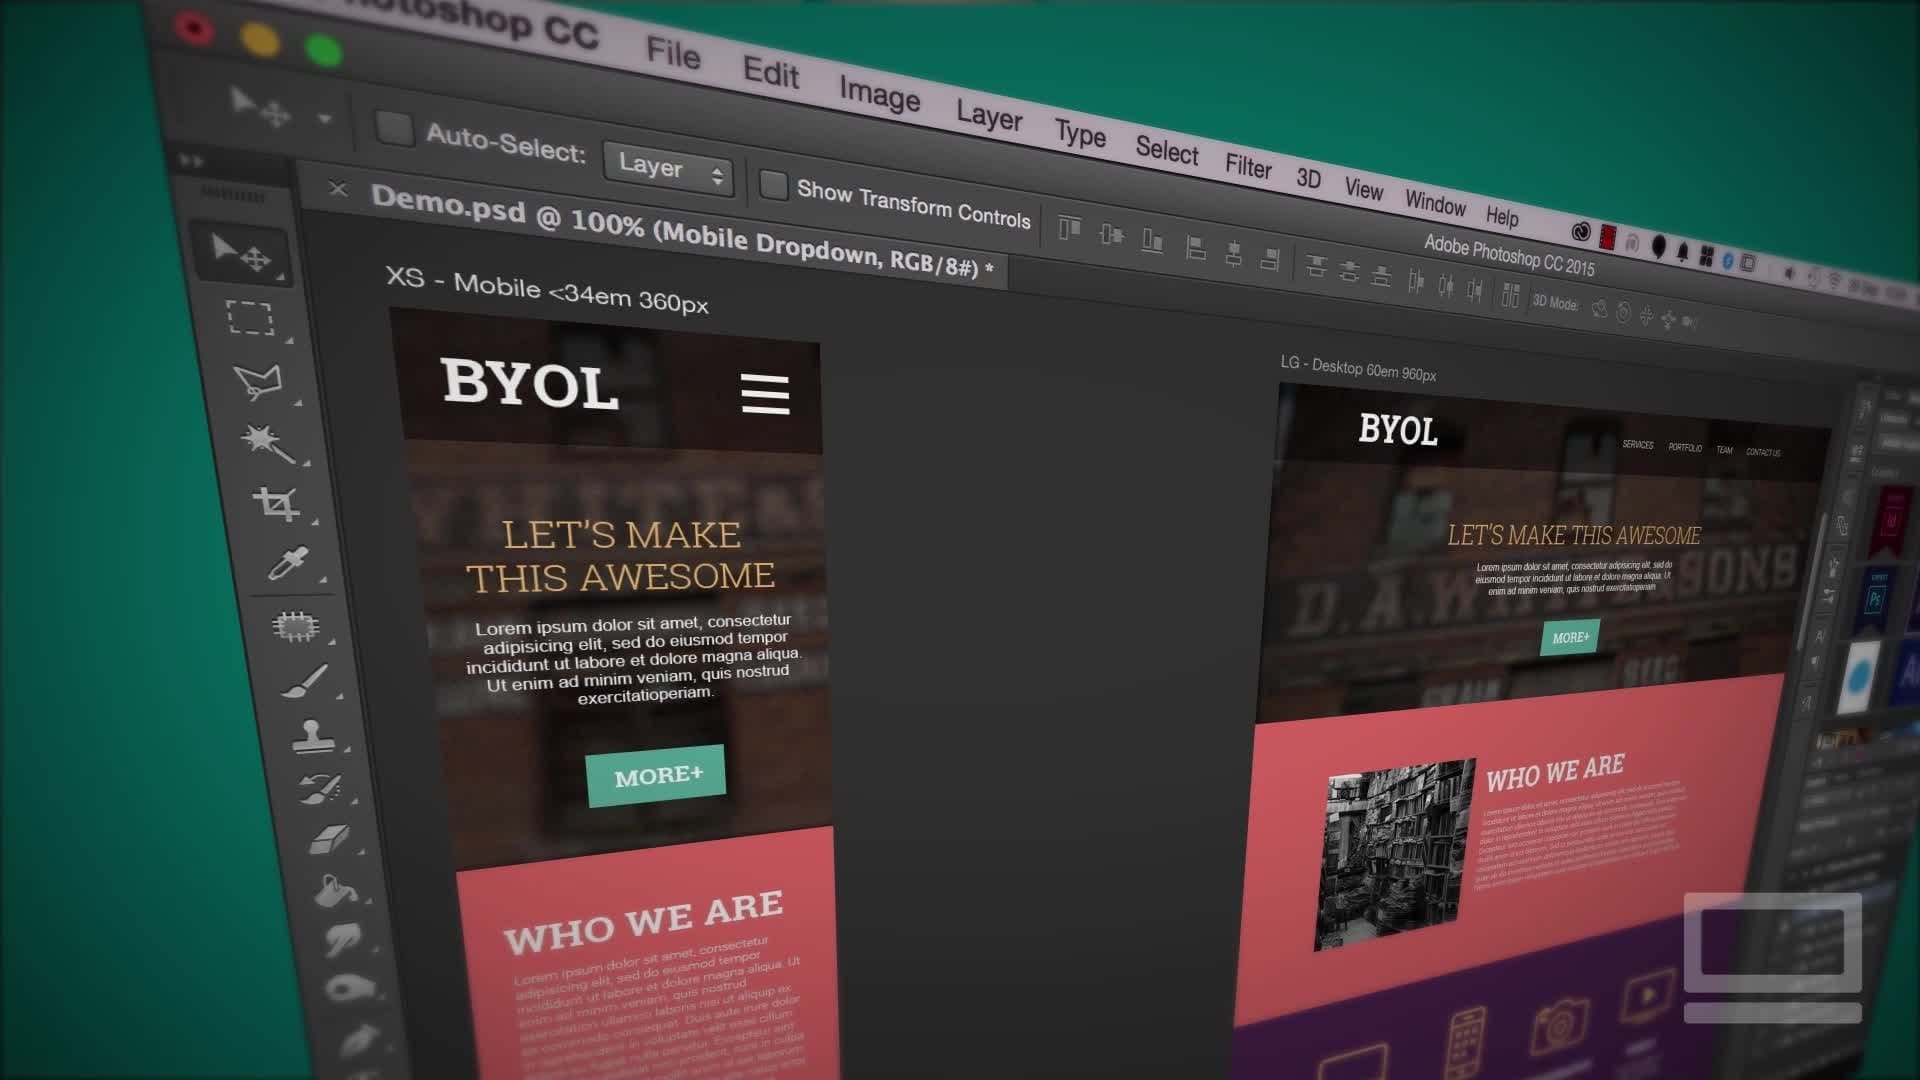Screen dimensions: 1920x1080
Task: Open the View menu
Action: click(x=1363, y=188)
